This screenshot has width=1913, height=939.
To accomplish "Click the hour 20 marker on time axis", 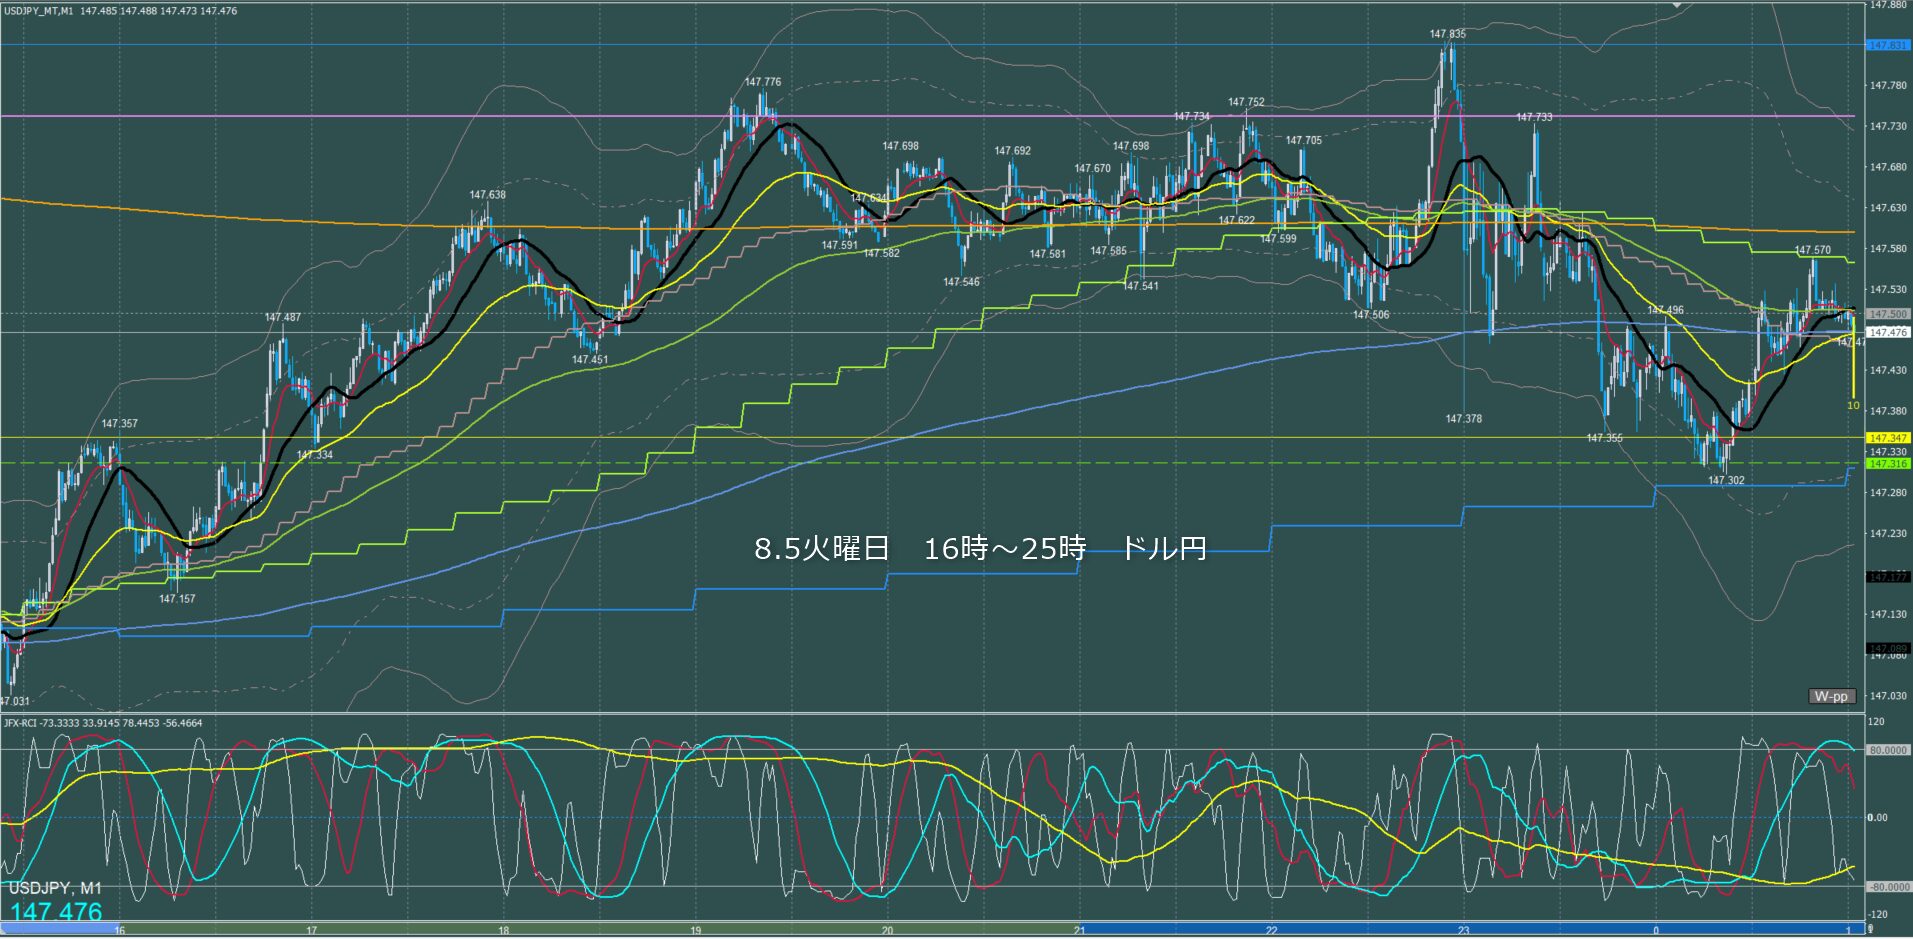I will (x=888, y=930).
